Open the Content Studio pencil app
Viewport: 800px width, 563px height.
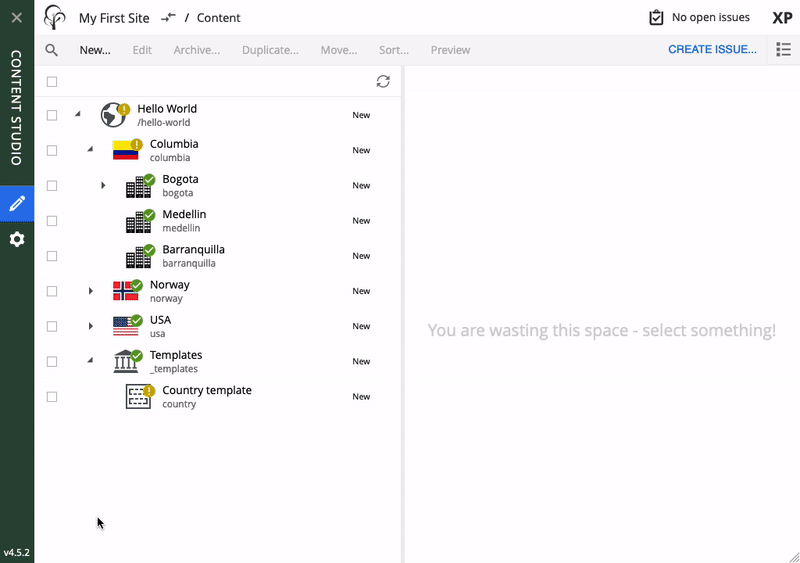coord(17,204)
